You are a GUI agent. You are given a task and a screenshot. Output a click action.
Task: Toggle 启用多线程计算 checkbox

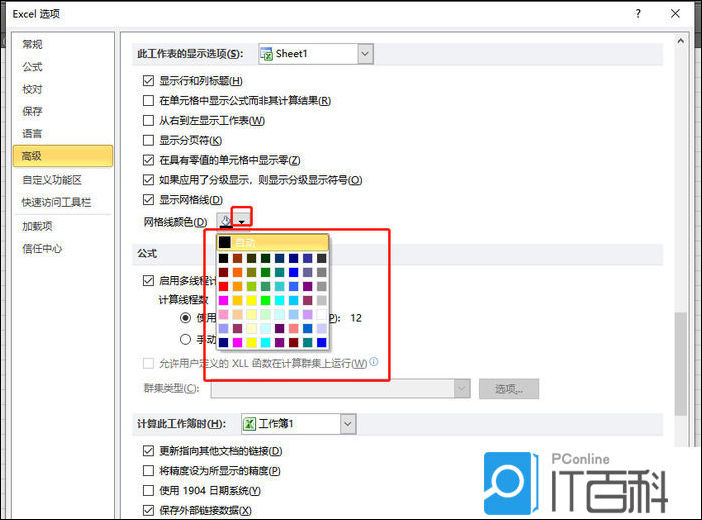pos(148,280)
